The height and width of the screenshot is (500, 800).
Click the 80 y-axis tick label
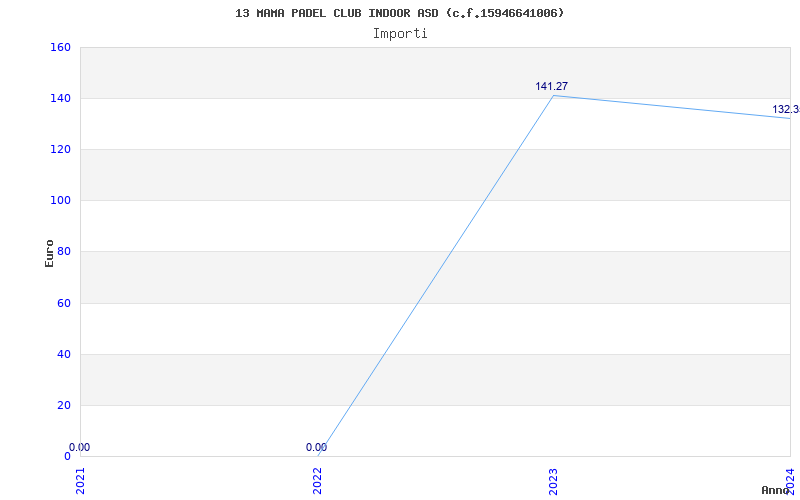(63, 252)
